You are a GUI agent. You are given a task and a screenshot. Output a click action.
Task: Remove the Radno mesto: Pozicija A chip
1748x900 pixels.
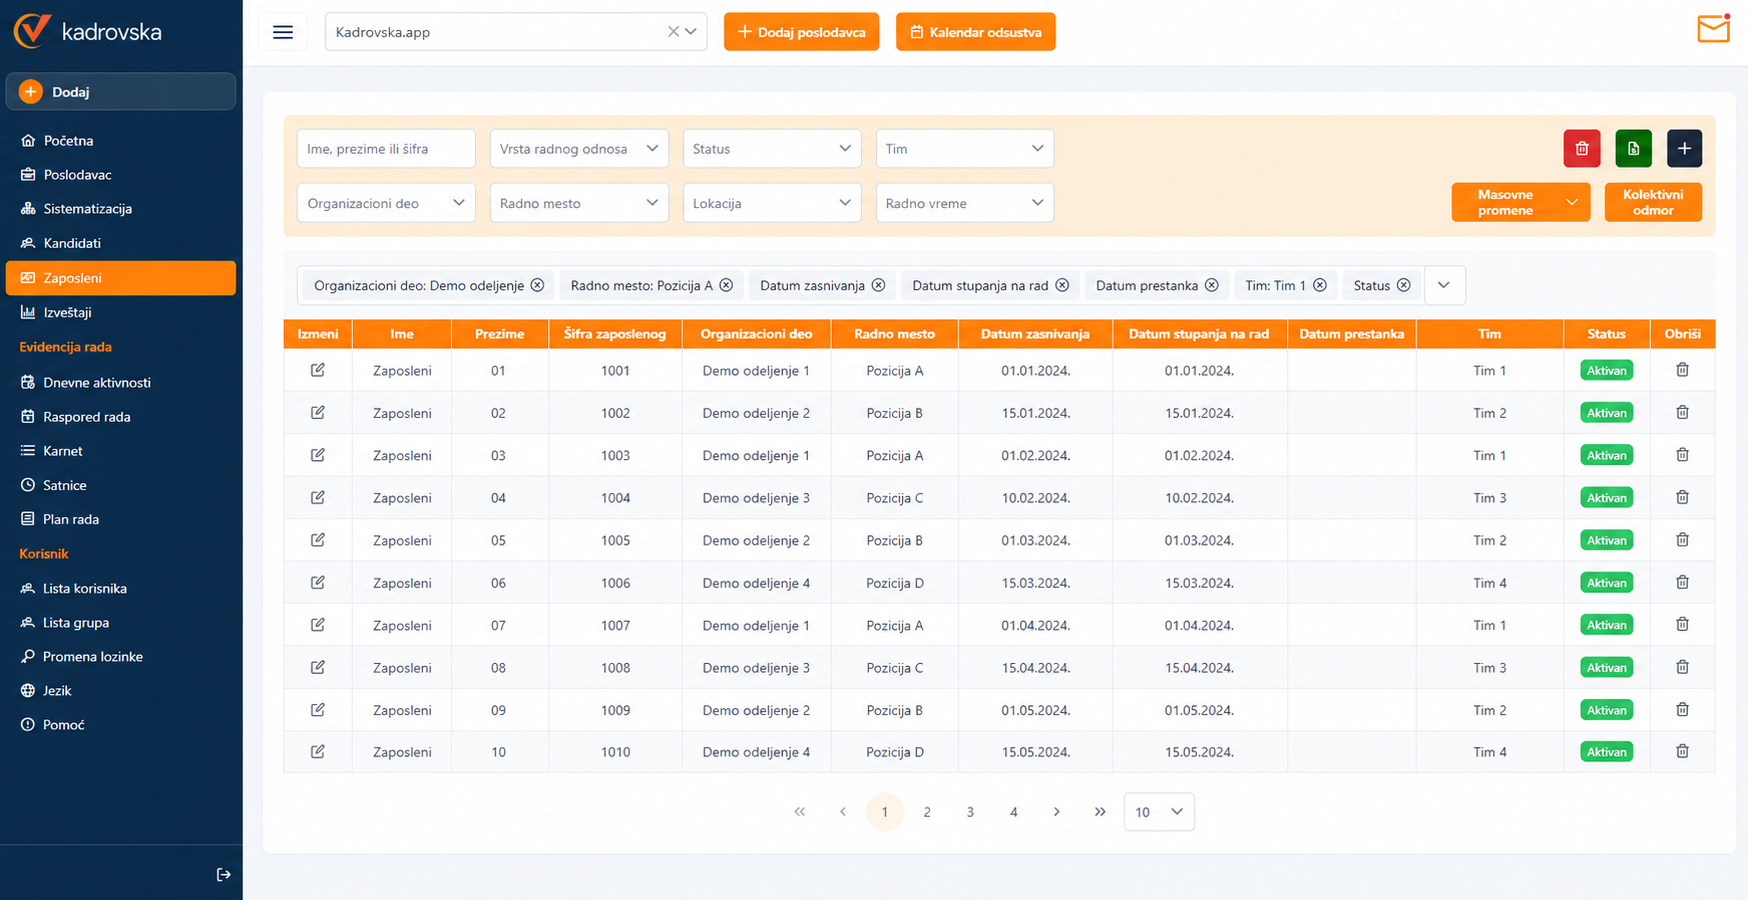[726, 285]
